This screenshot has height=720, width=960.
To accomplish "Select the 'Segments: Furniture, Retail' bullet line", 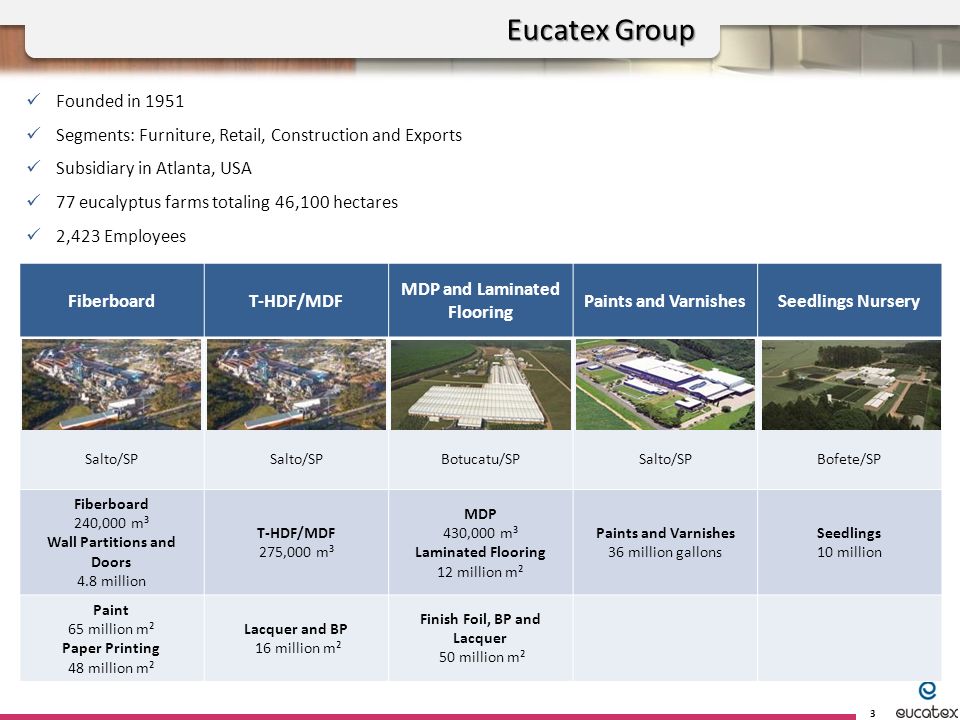I will (259, 135).
